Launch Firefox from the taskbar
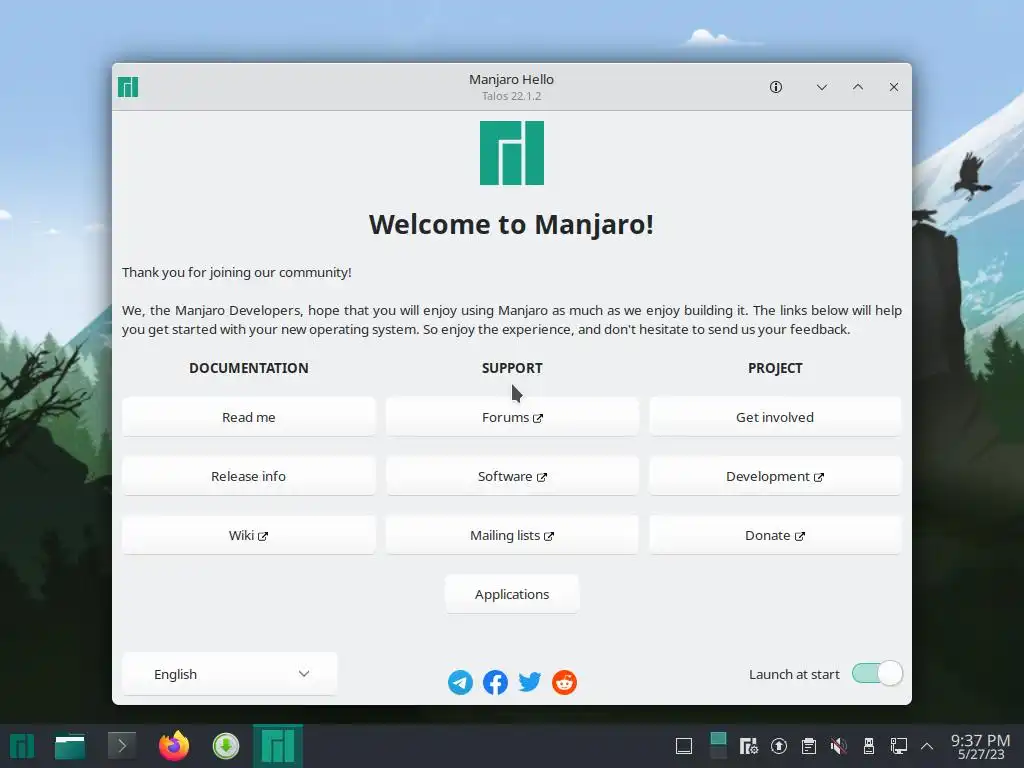This screenshot has height=768, width=1024. [x=174, y=746]
